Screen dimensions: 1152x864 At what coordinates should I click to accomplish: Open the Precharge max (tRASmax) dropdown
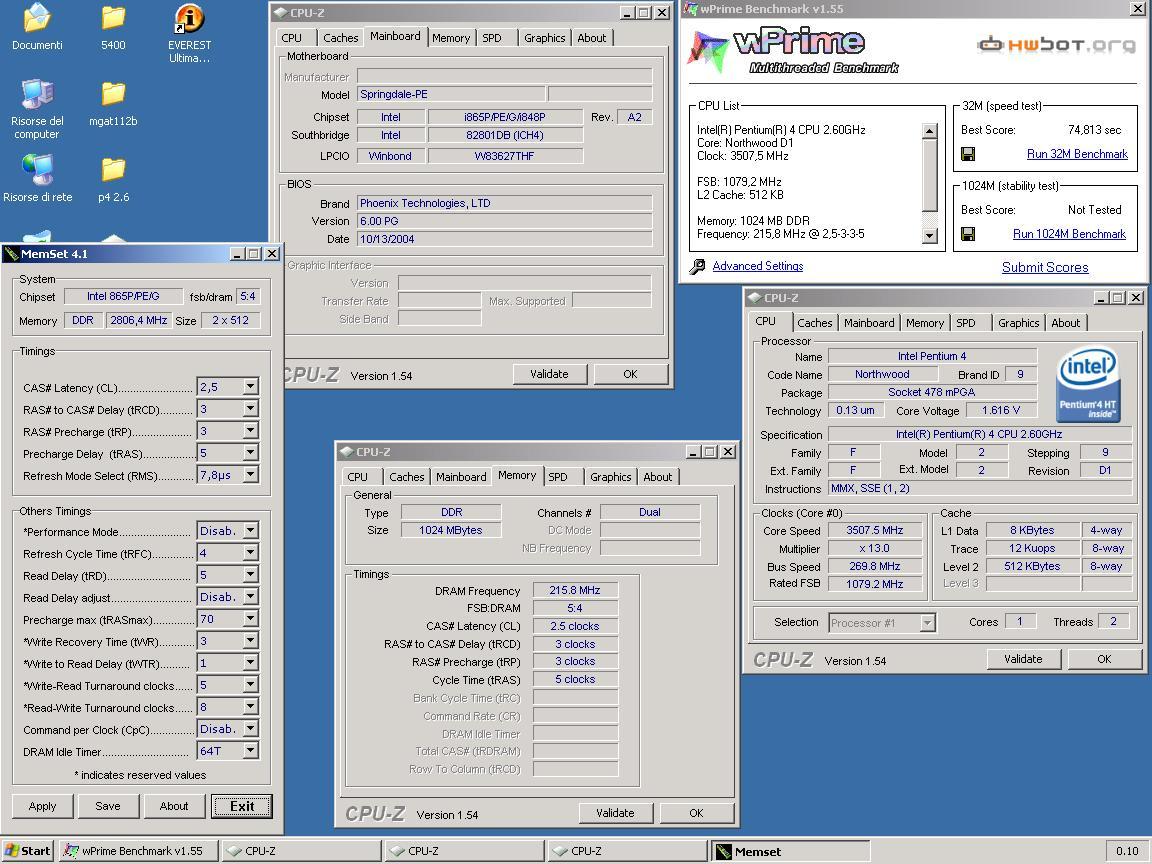pyautogui.click(x=251, y=619)
